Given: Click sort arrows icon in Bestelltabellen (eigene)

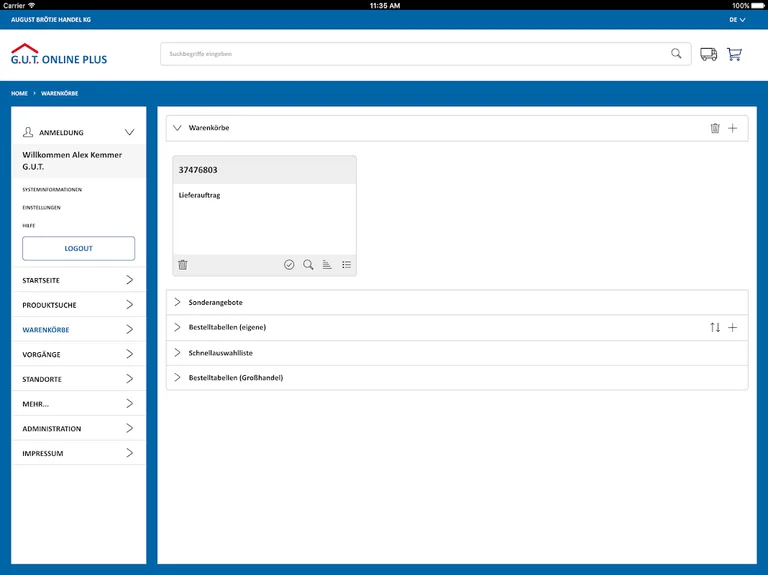Looking at the screenshot, I should (x=714, y=327).
